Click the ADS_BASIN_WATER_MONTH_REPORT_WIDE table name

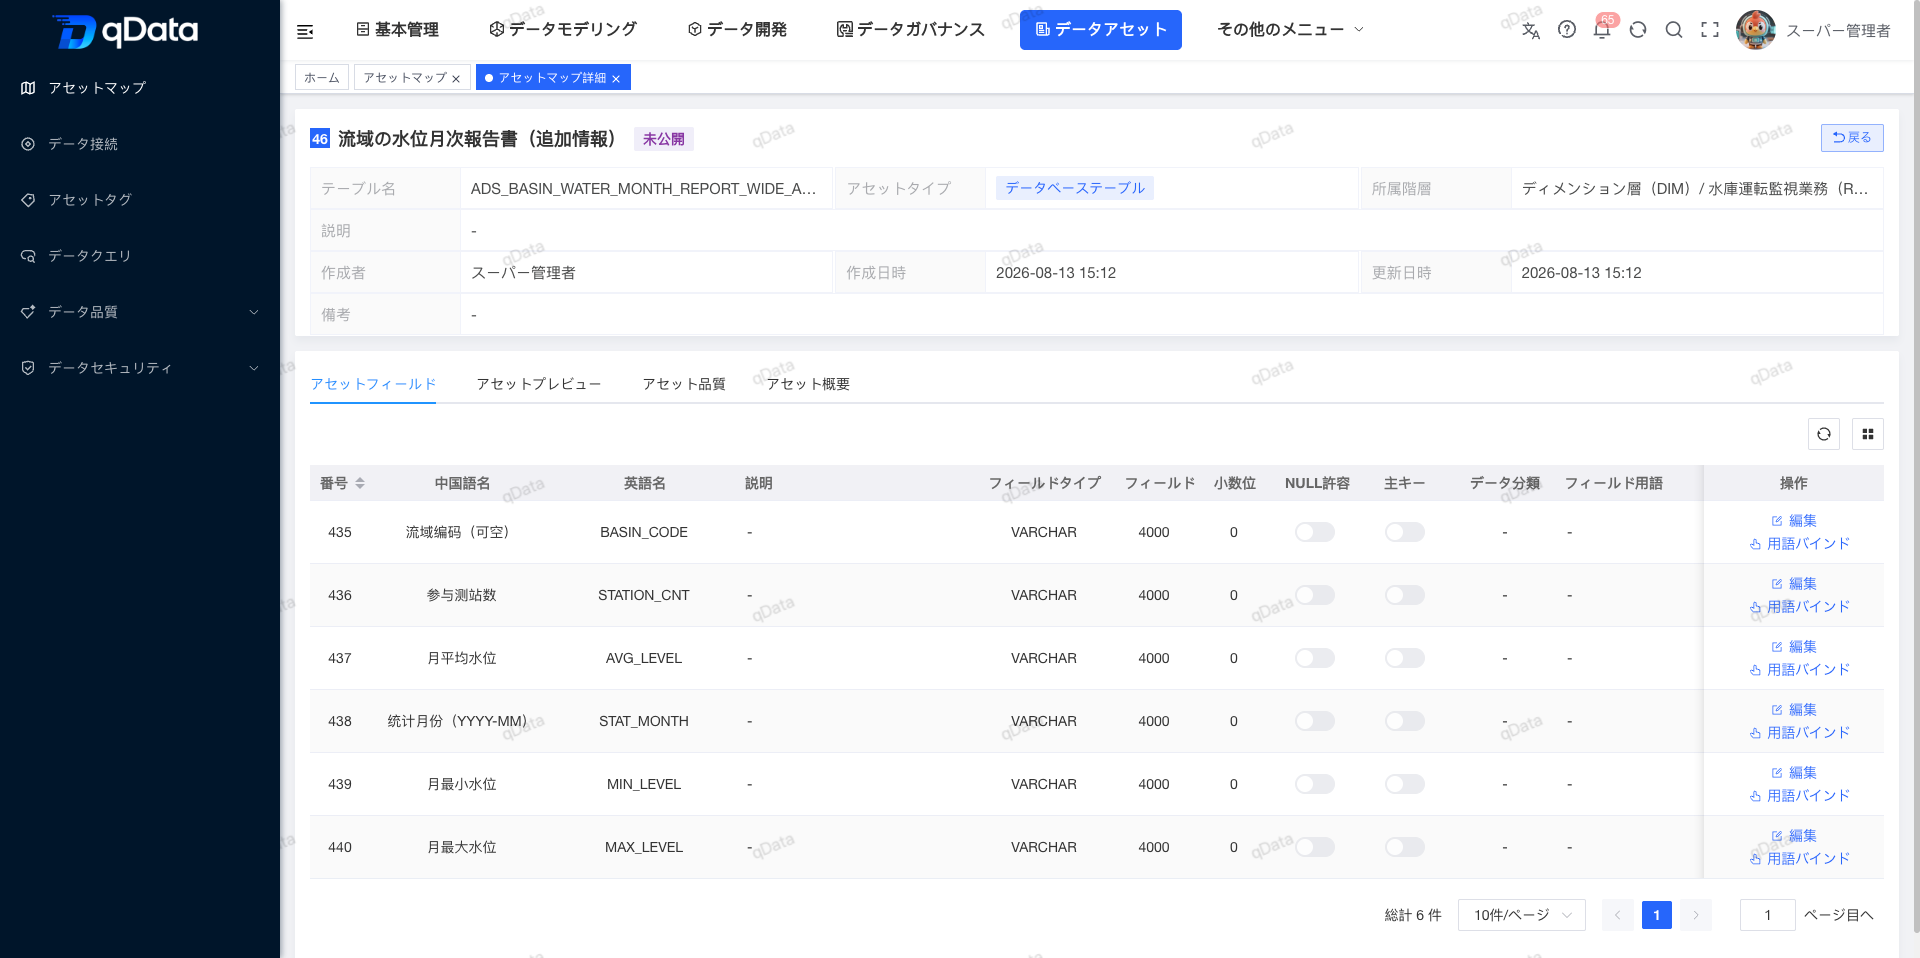644,189
